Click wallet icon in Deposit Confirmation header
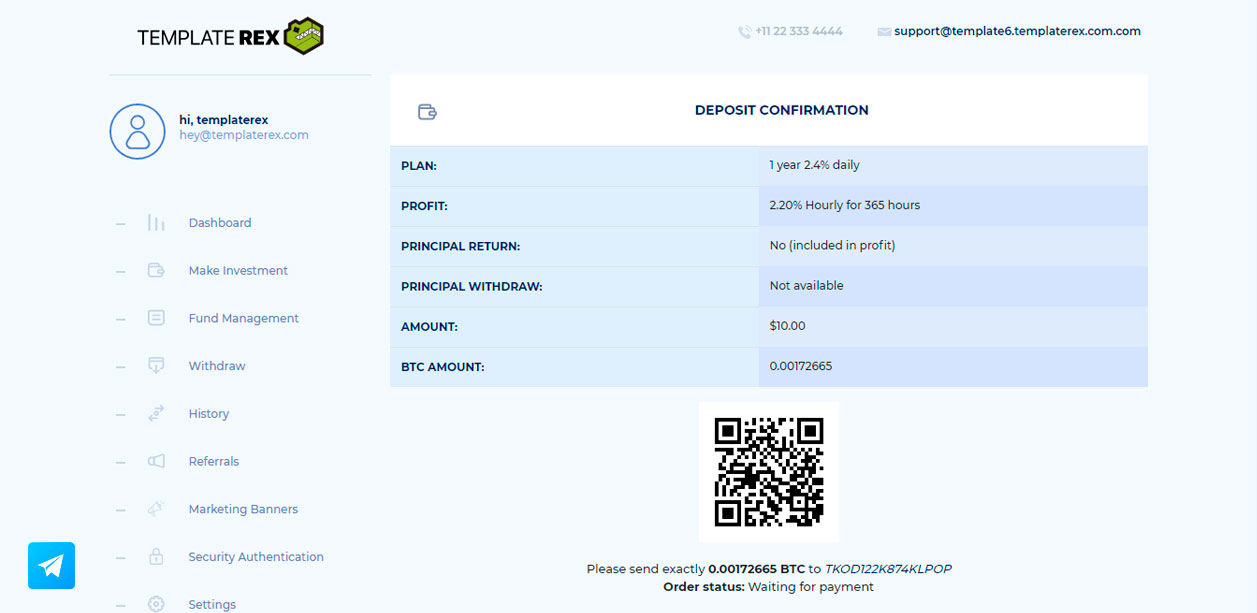This screenshot has width=1257, height=613. [427, 111]
